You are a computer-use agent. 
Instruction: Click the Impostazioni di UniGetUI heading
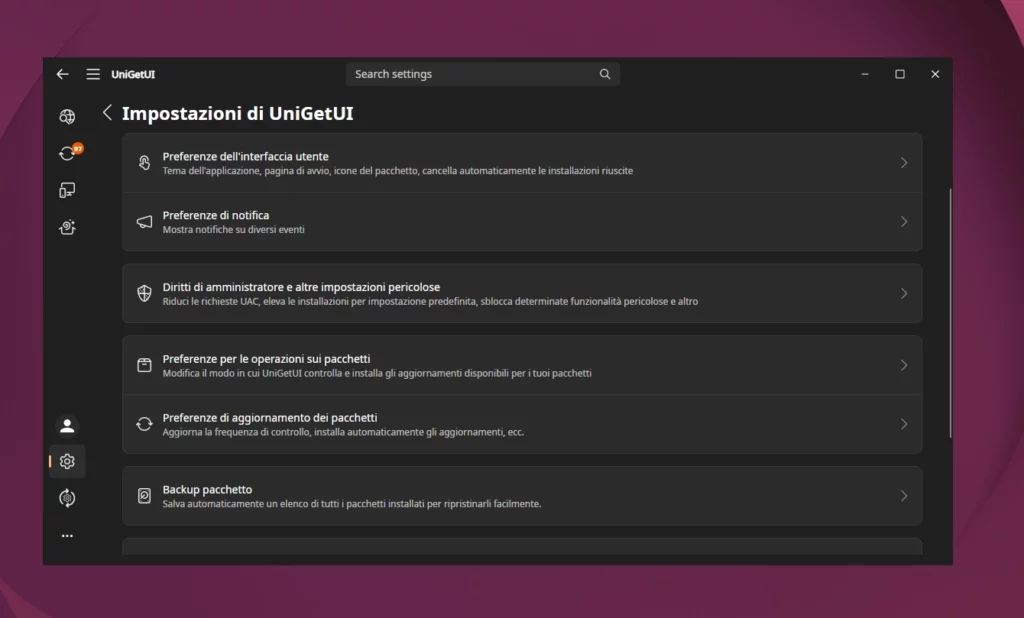point(238,114)
